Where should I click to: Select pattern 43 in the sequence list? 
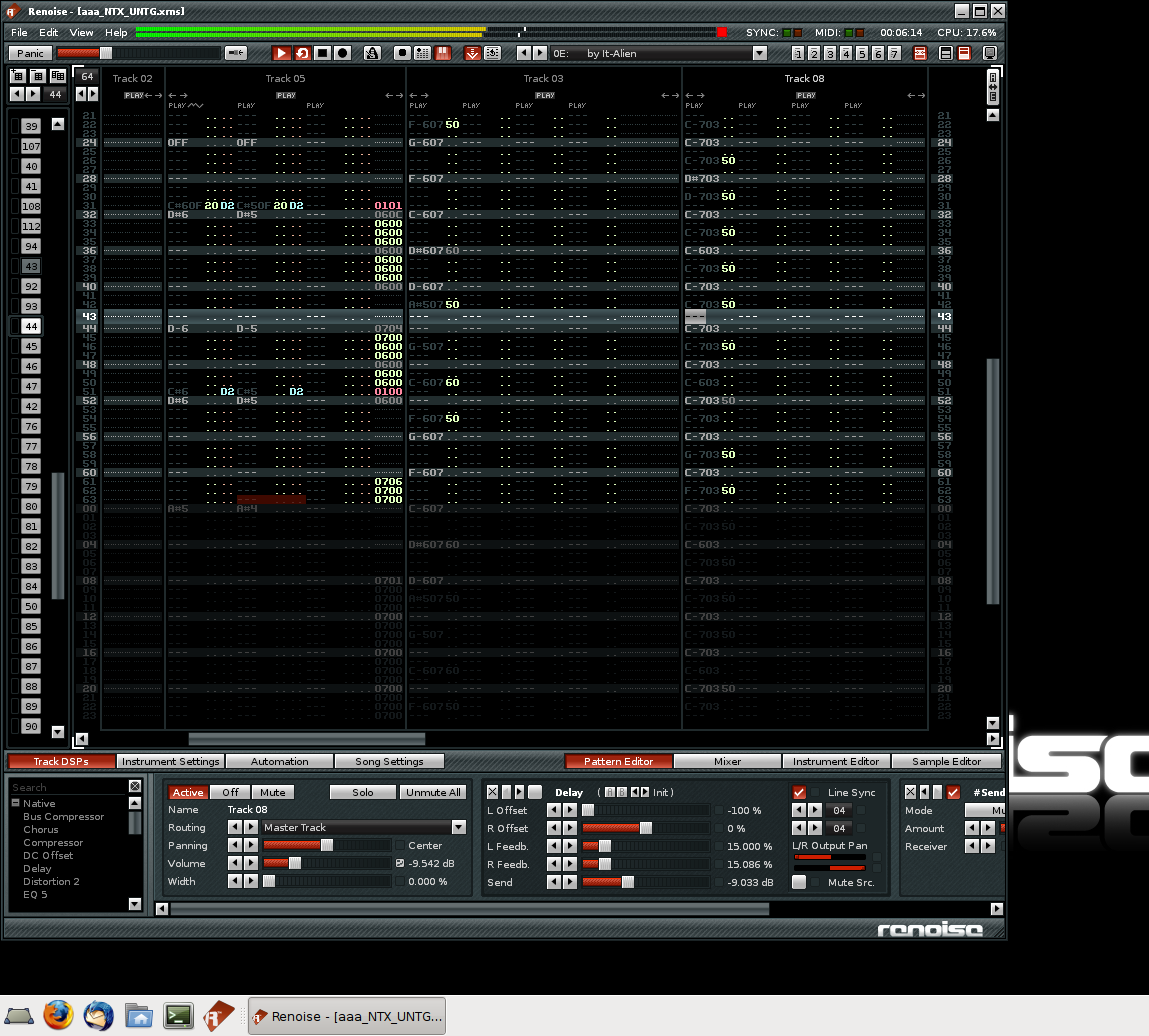pos(31,266)
